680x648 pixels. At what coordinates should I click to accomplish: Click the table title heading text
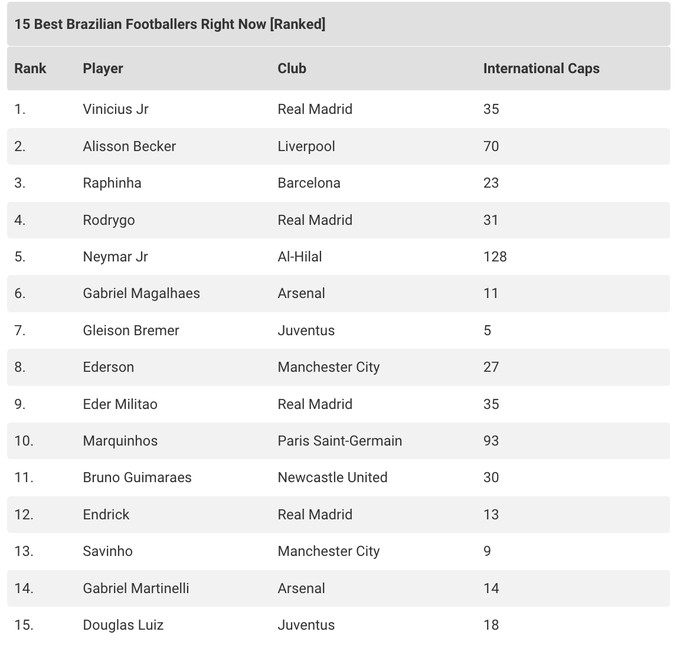[170, 24]
